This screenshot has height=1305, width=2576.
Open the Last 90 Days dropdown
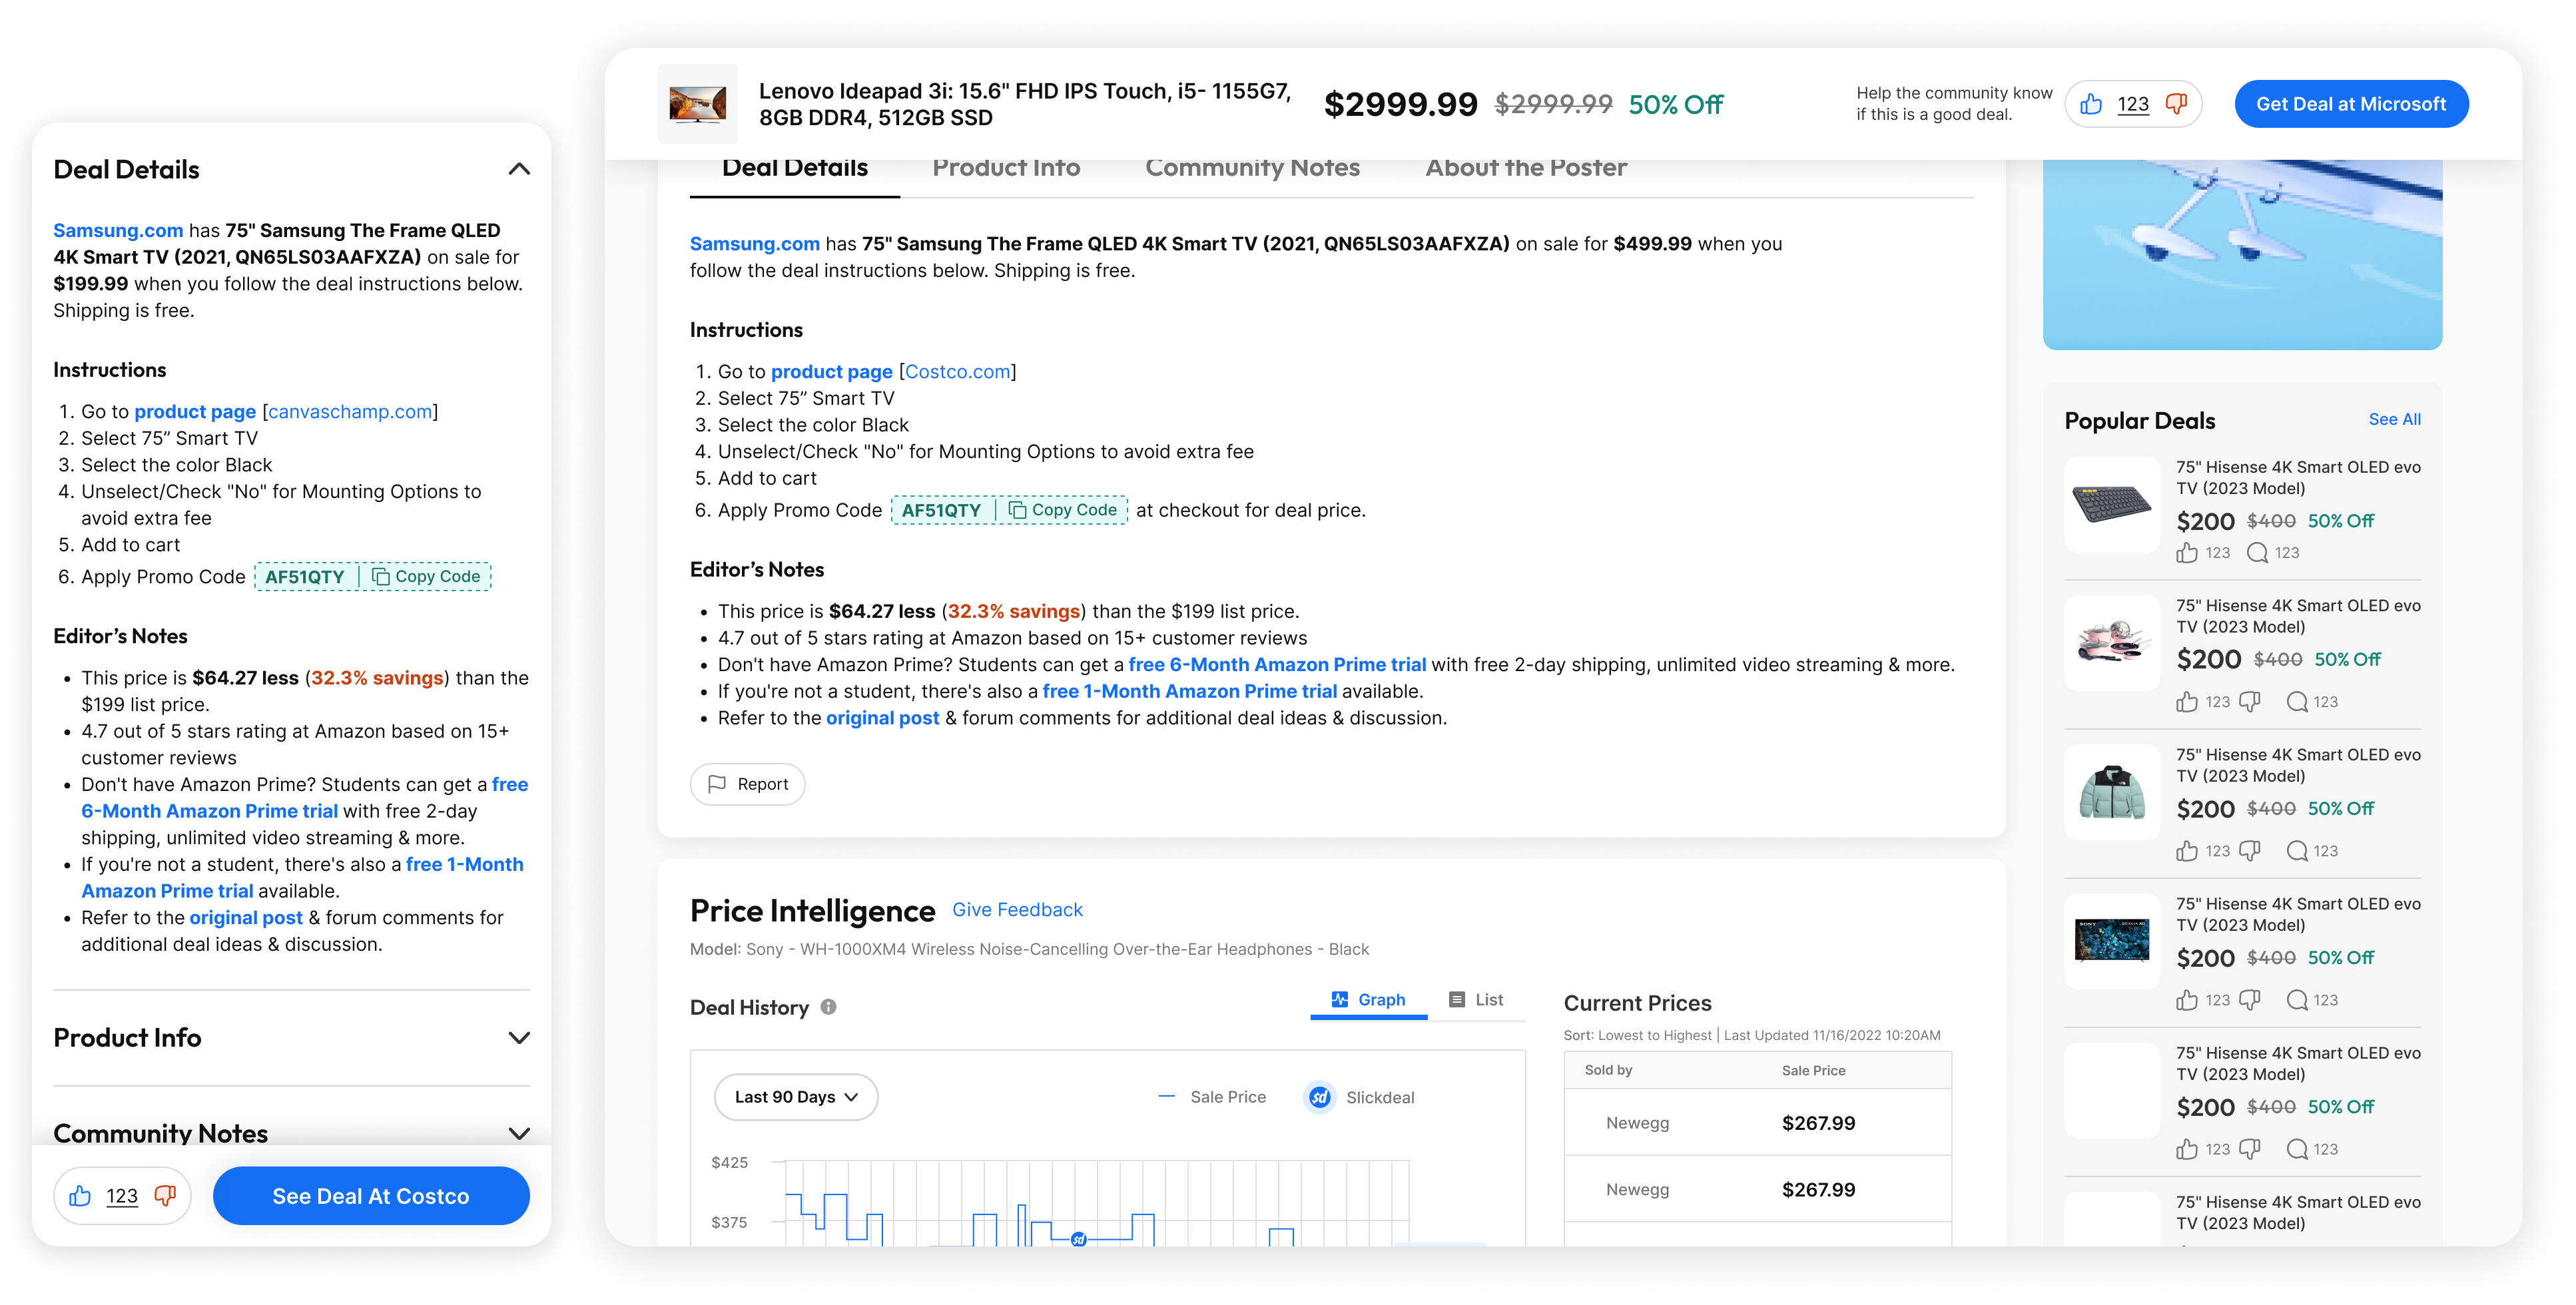796,1097
